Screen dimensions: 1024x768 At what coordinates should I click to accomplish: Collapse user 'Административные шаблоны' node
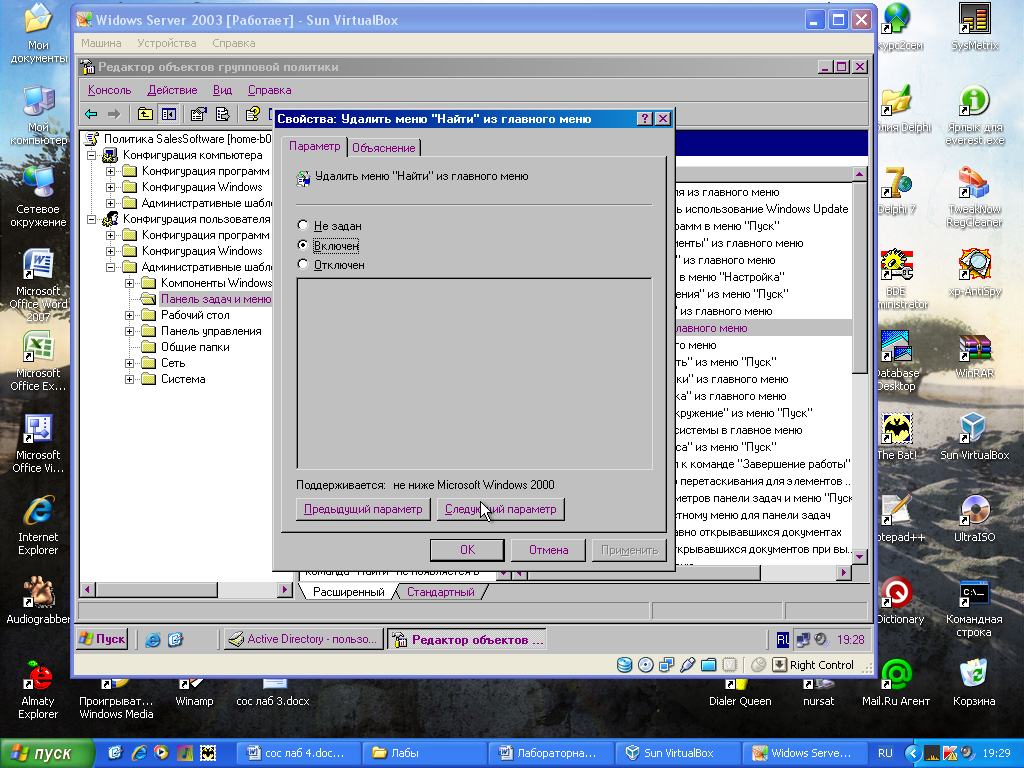(x=110, y=267)
